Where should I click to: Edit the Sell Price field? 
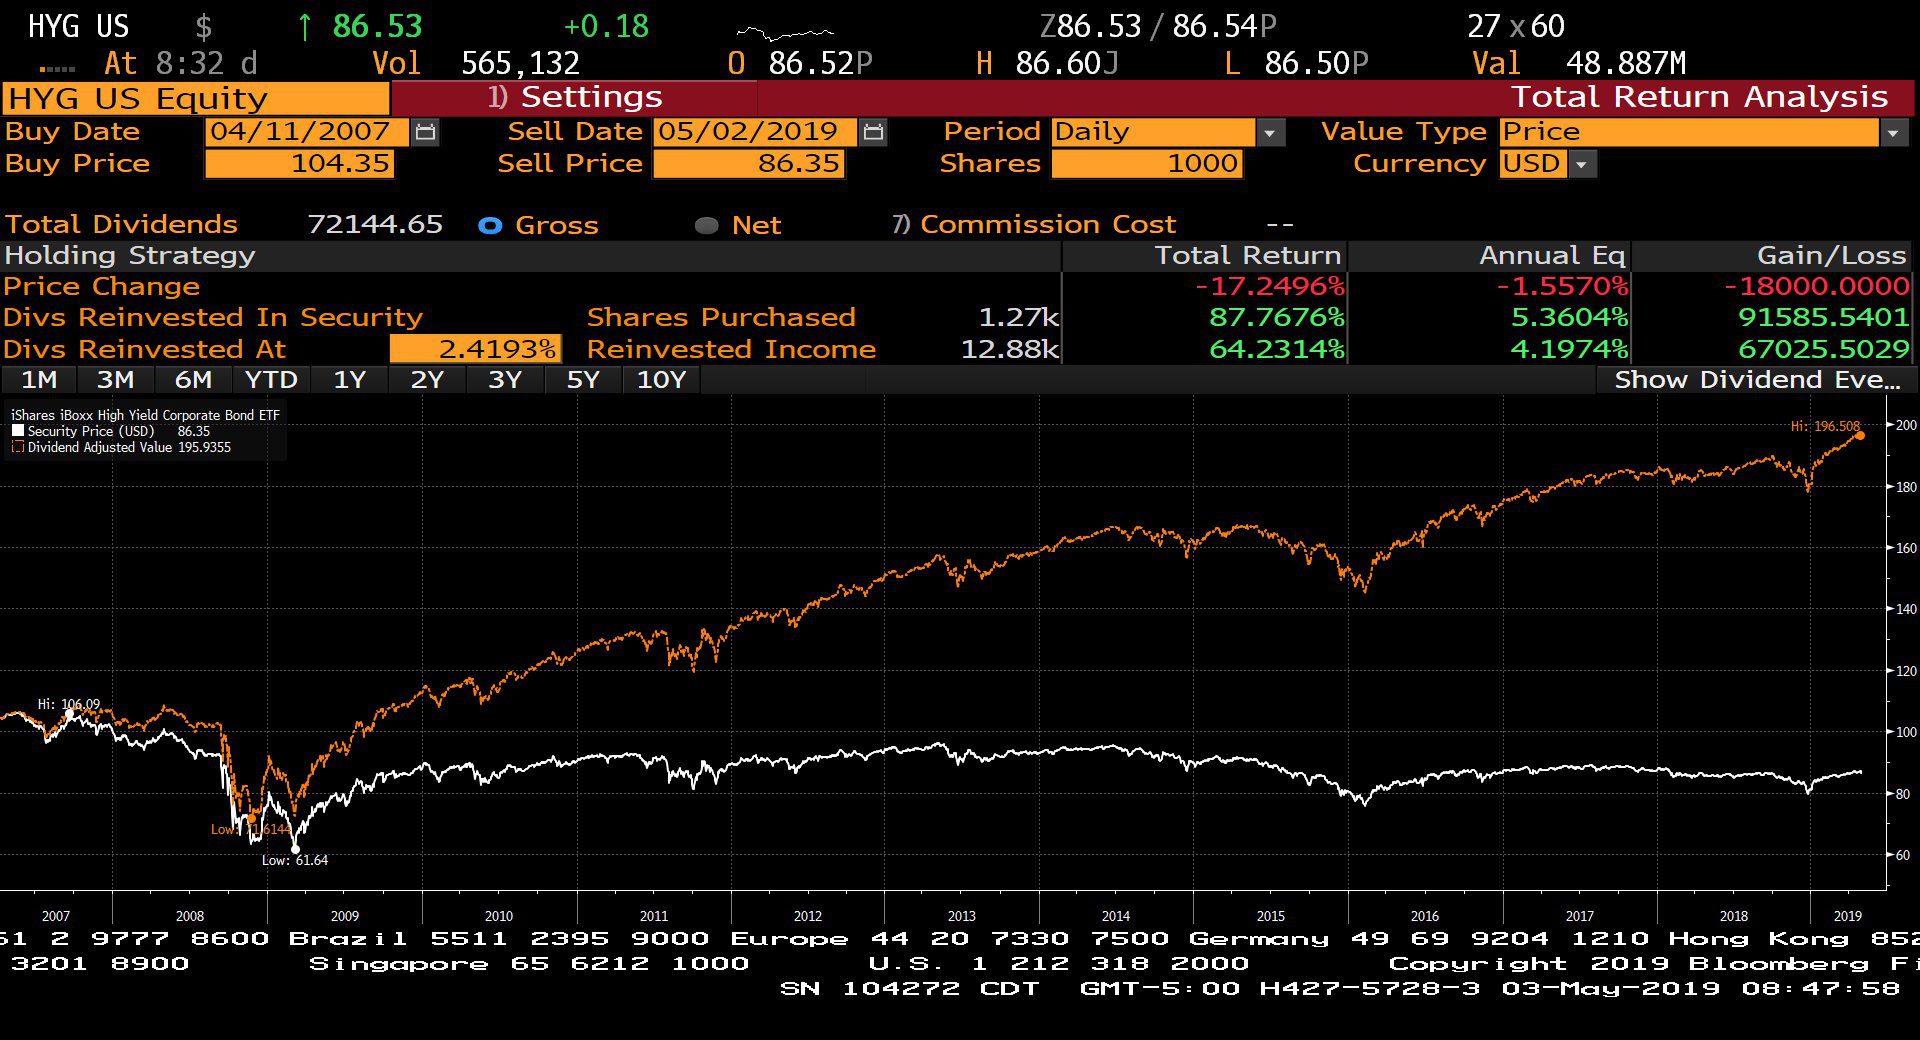pos(749,164)
